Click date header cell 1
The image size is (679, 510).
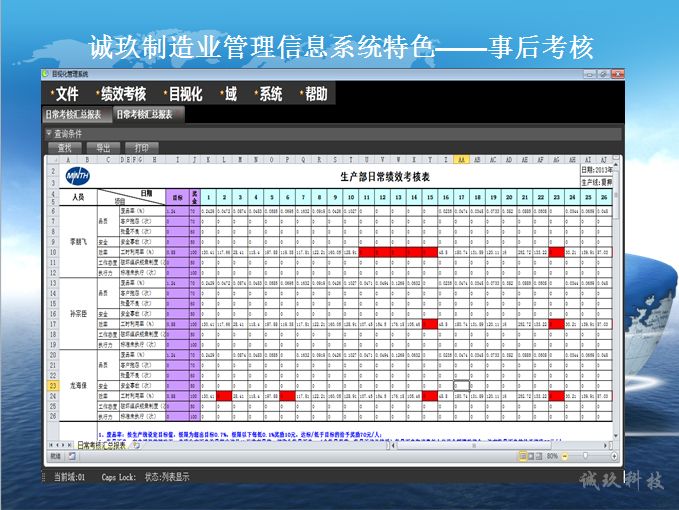point(208,197)
